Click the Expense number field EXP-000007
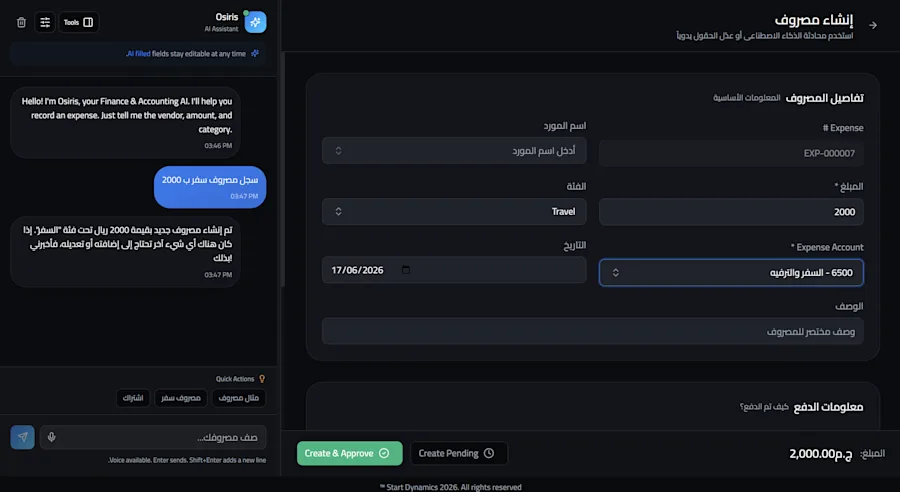This screenshot has height=492, width=900. click(731, 153)
